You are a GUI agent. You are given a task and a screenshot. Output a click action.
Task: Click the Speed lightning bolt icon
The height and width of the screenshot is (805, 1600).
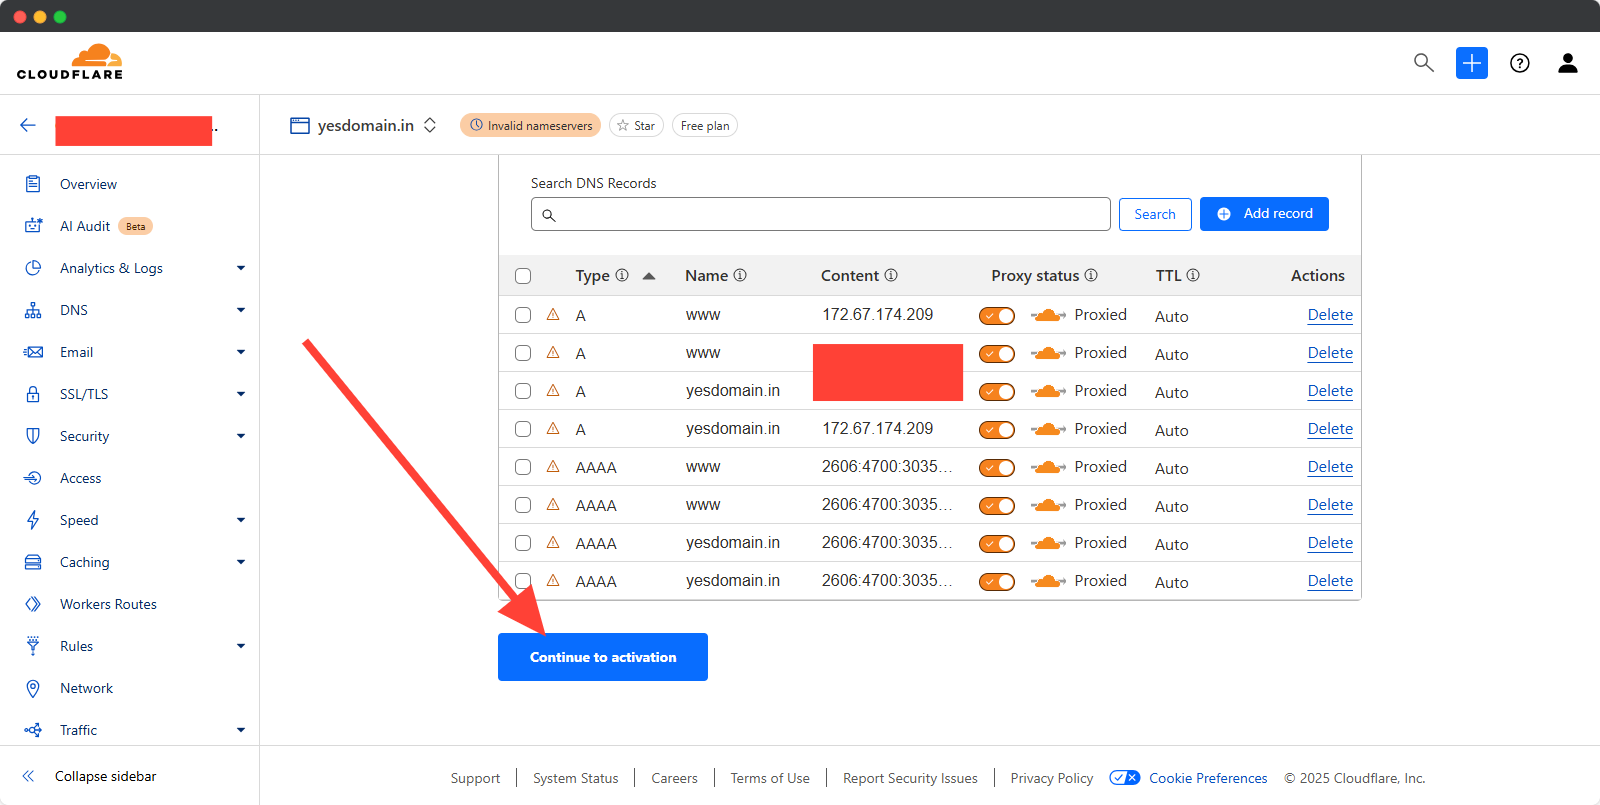pyautogui.click(x=33, y=520)
